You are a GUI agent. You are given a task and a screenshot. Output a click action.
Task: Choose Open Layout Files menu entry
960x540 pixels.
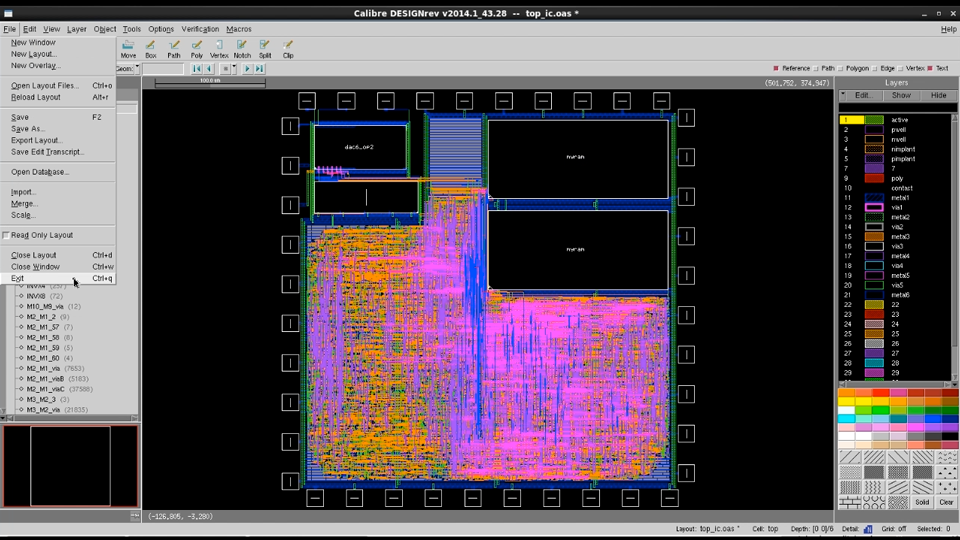coord(58,86)
